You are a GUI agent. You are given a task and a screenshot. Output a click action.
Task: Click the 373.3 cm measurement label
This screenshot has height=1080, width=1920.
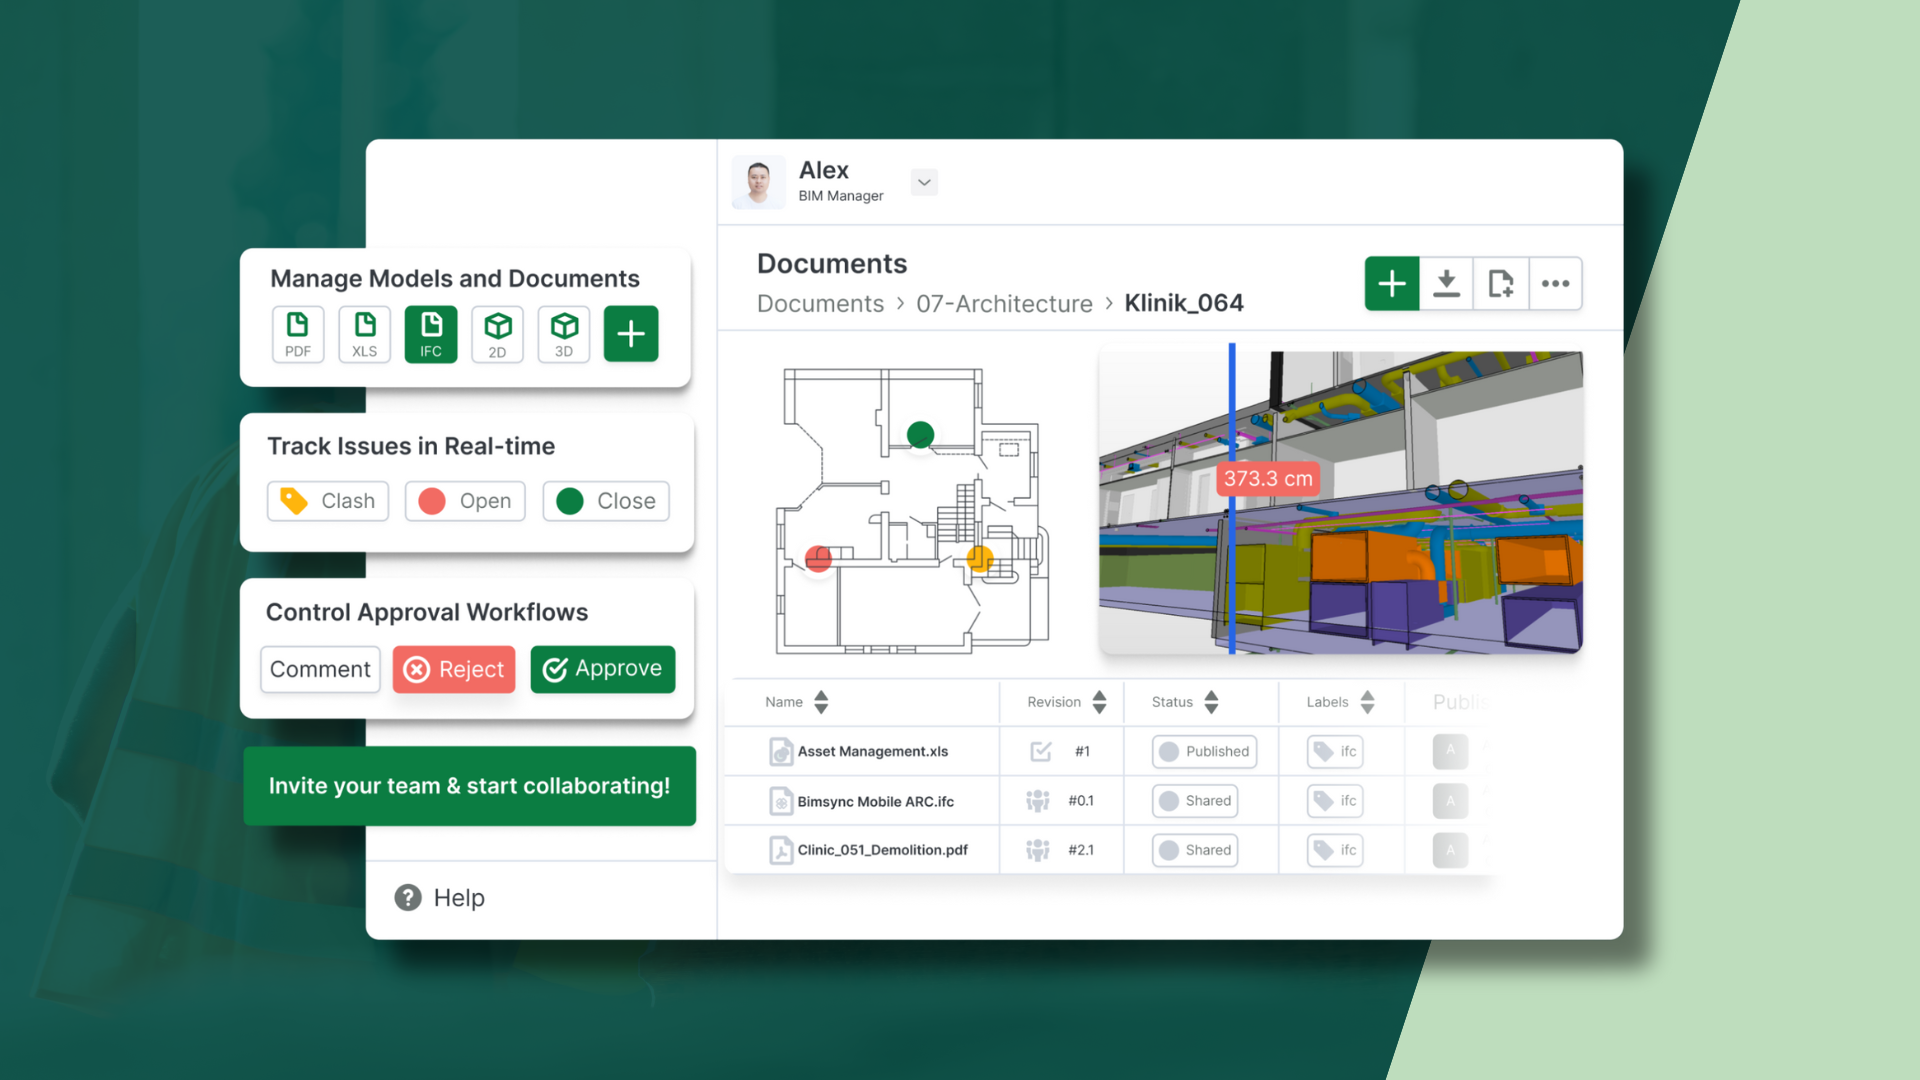(x=1268, y=479)
